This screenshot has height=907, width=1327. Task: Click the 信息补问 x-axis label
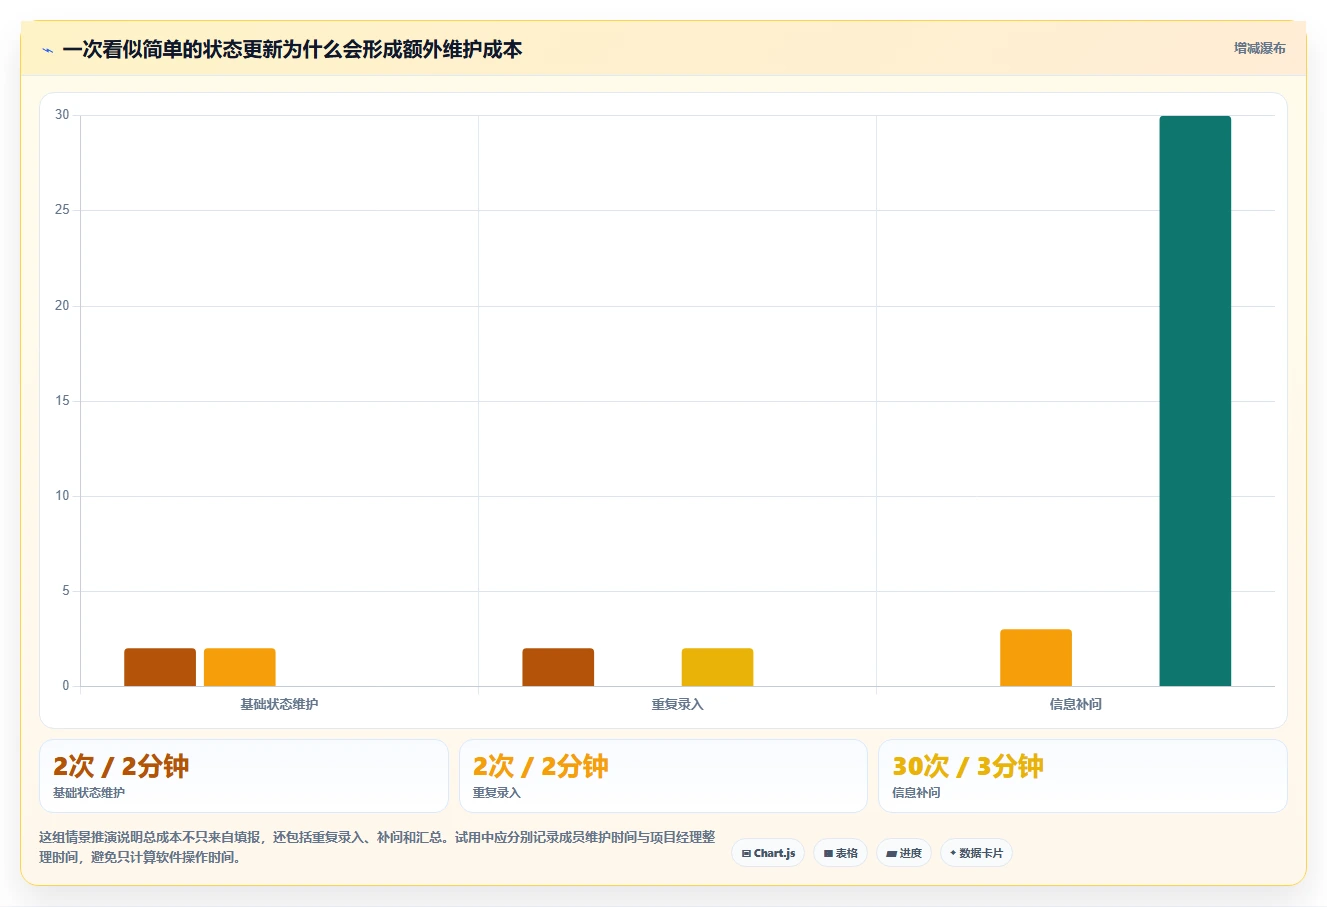1075,704
